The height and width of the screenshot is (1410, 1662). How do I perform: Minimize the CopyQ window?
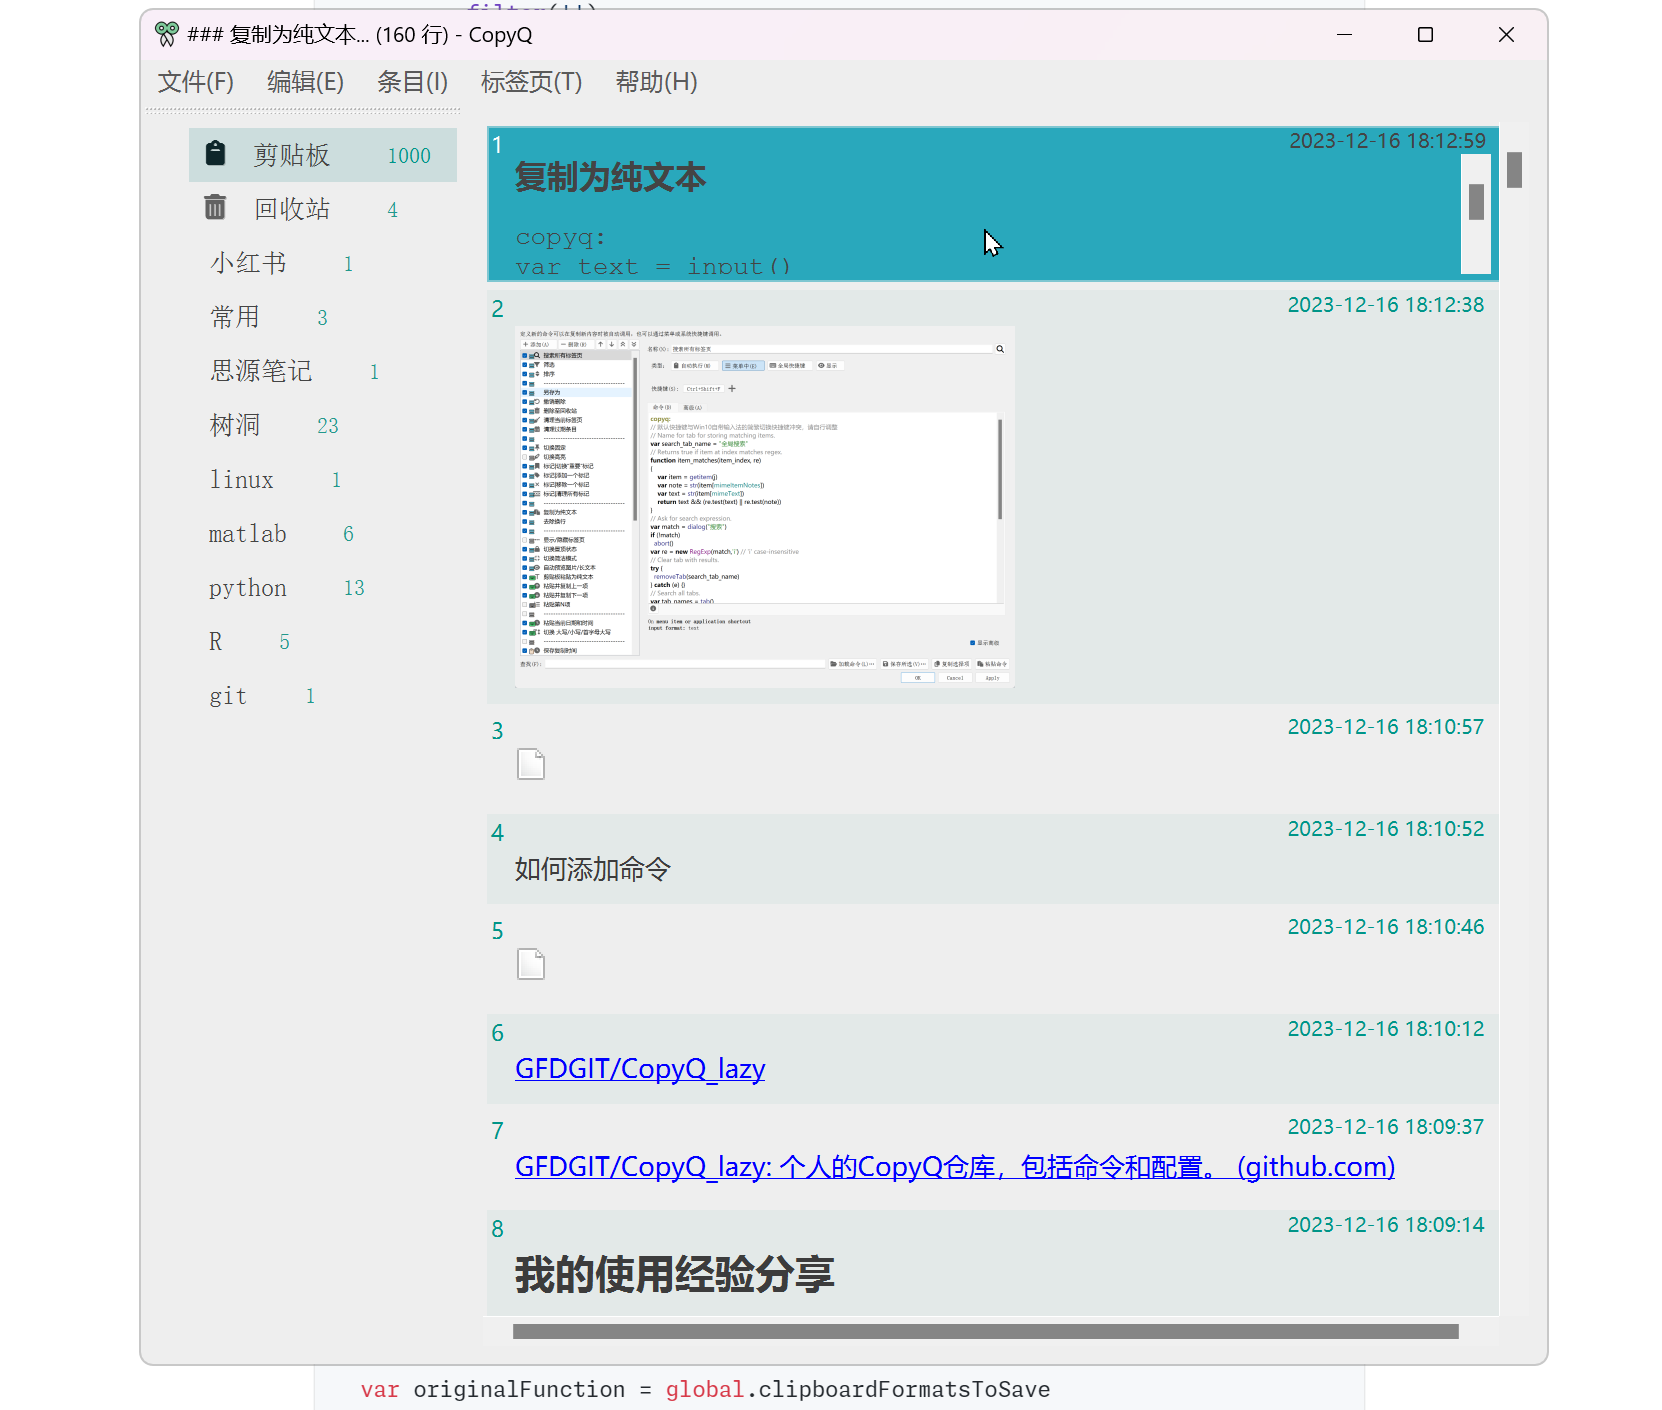pyautogui.click(x=1345, y=34)
